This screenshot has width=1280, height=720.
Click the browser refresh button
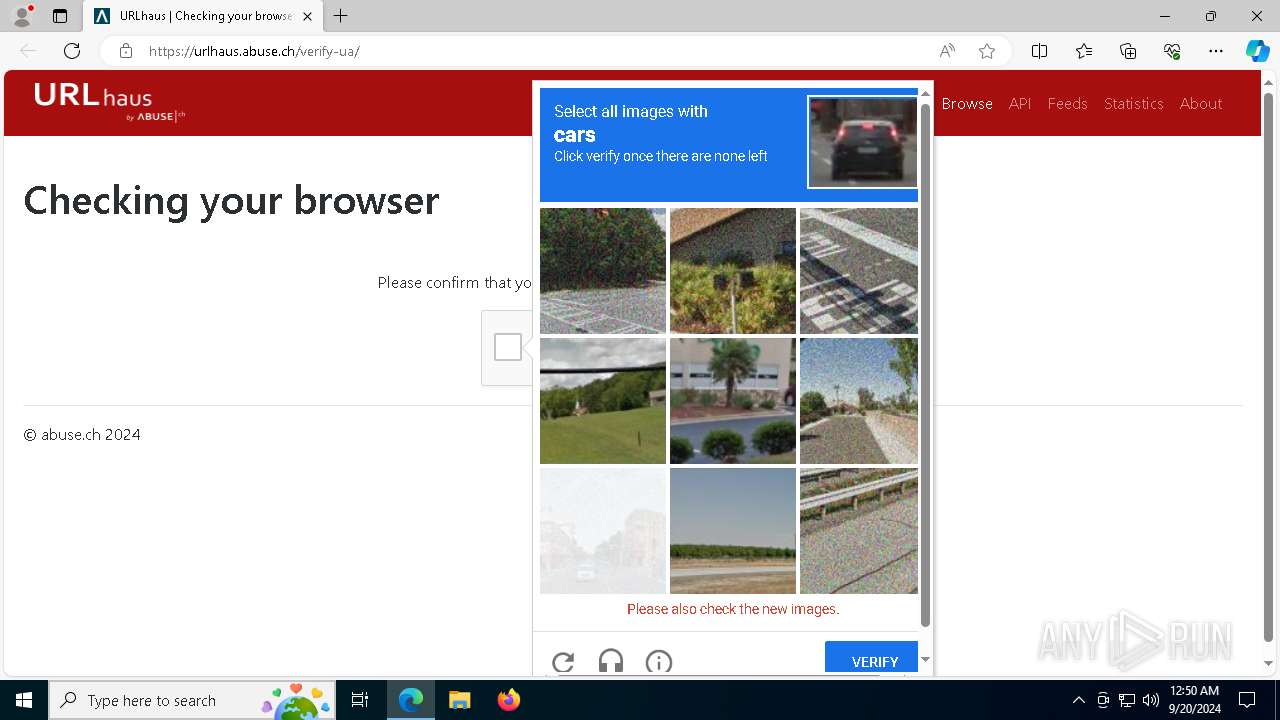point(72,51)
